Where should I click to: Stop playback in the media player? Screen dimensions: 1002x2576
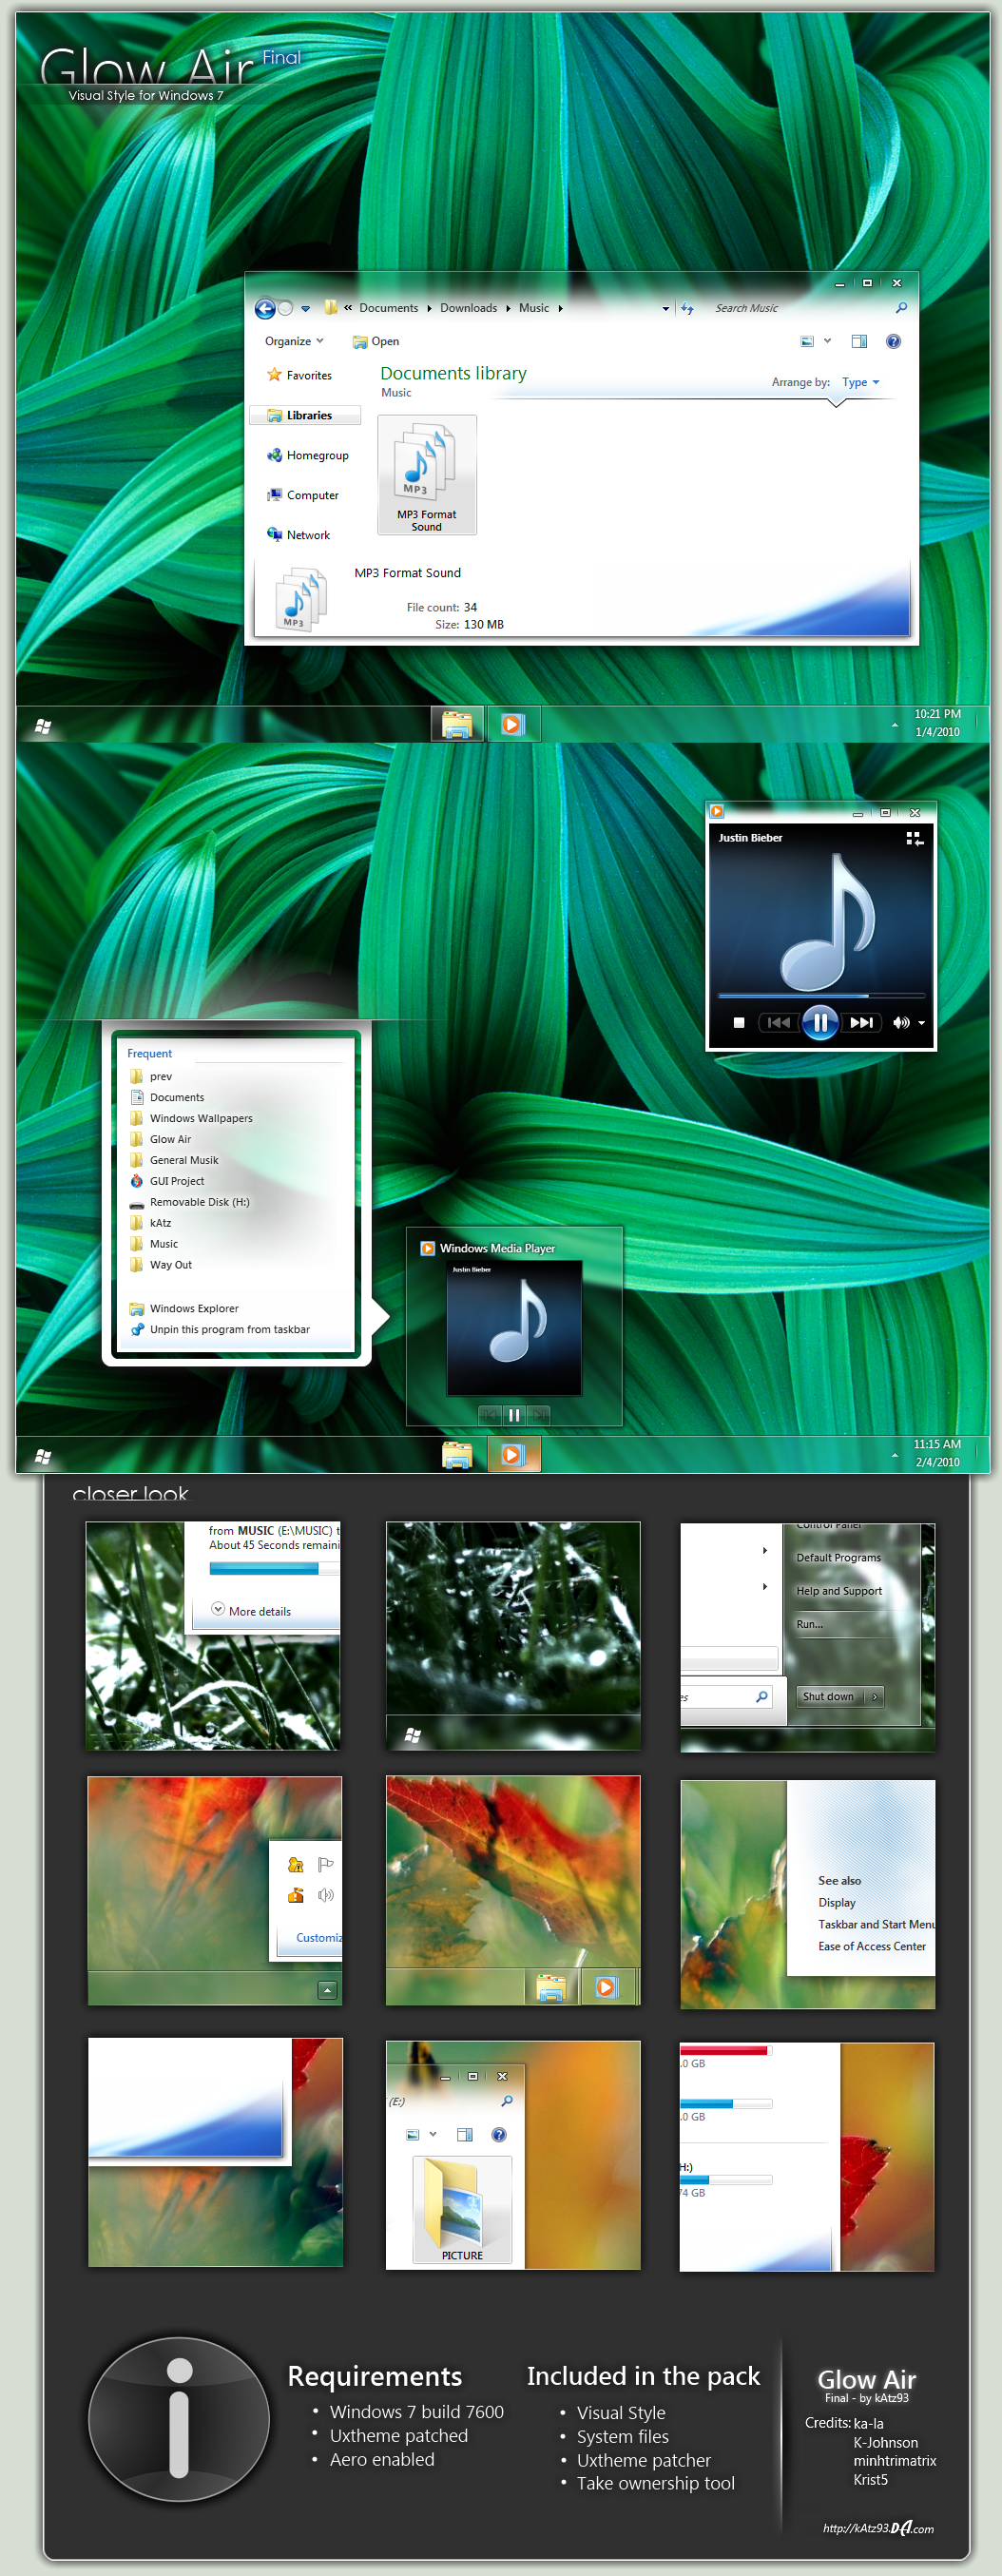739,1022
